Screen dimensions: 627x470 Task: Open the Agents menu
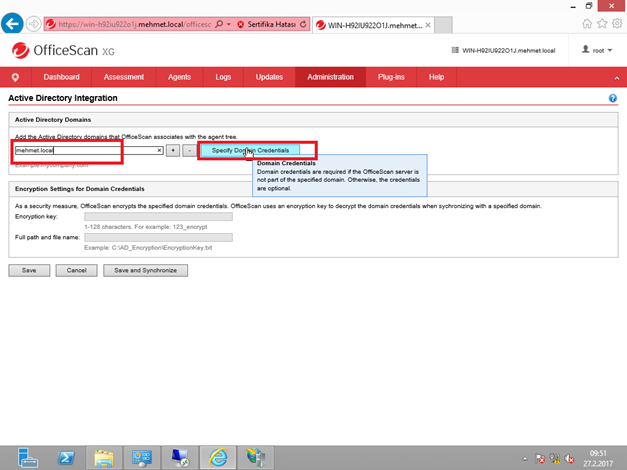(x=179, y=77)
